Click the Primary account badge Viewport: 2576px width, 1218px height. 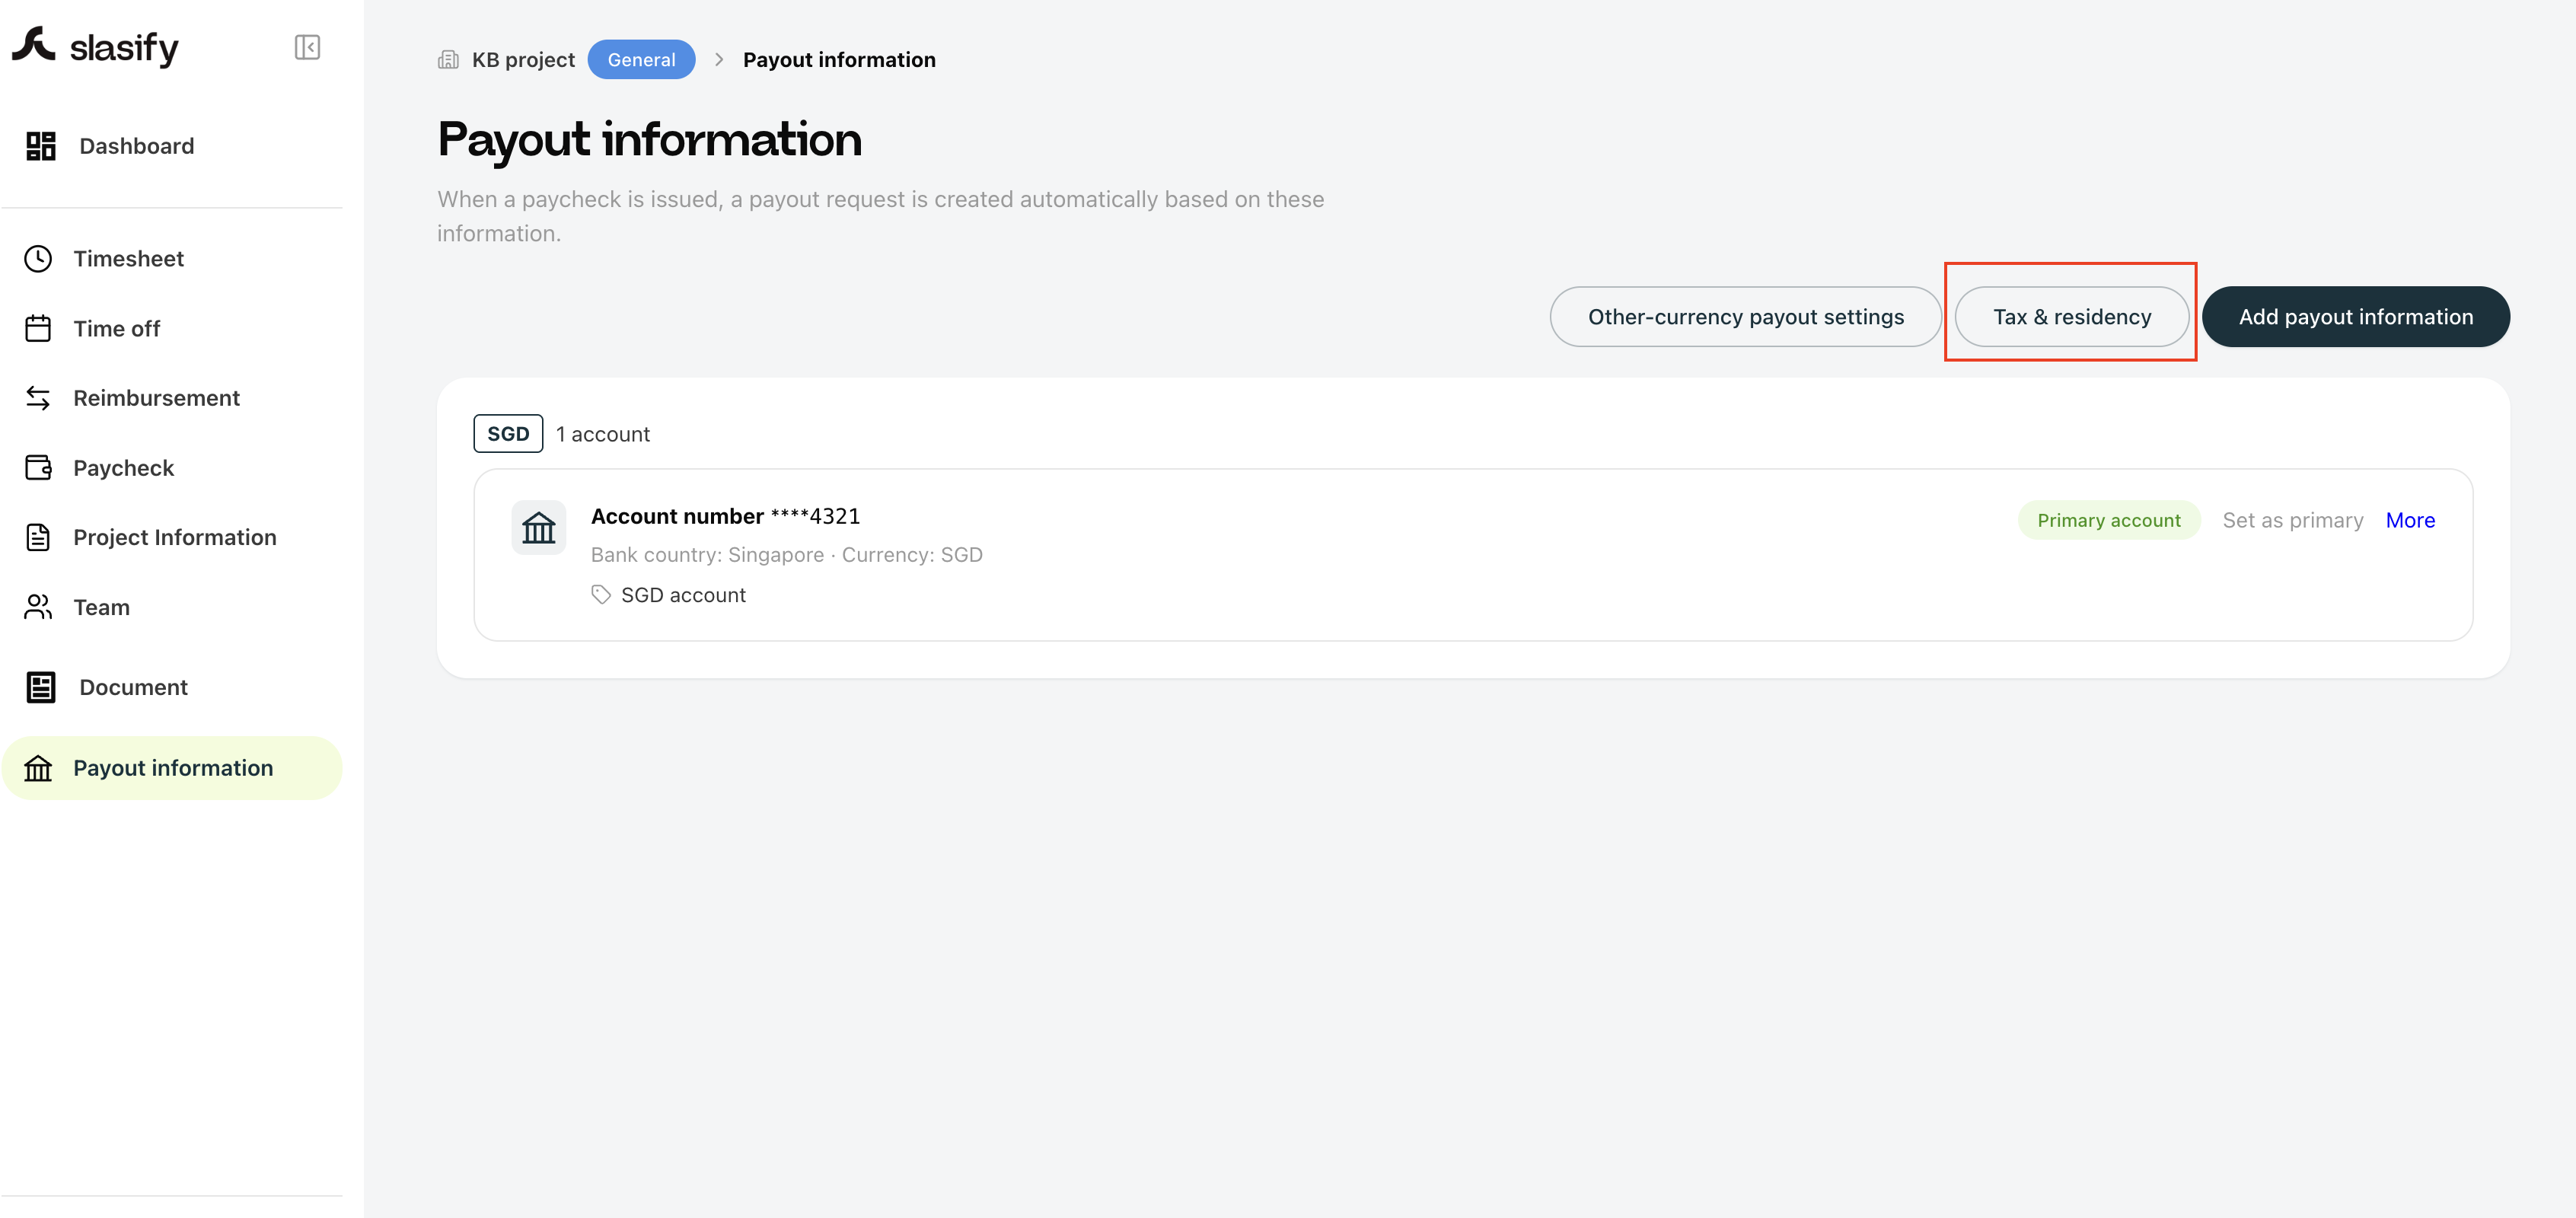[2109, 520]
